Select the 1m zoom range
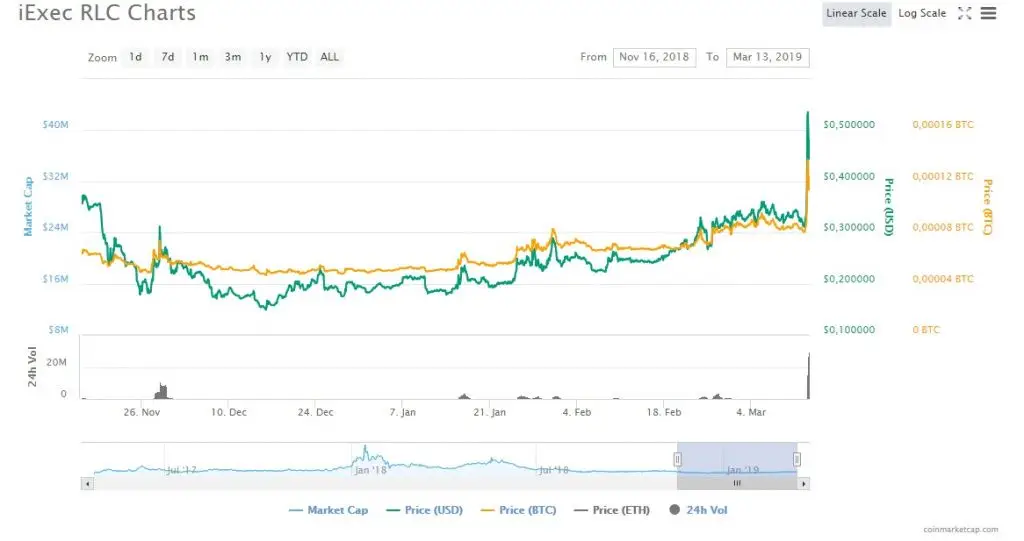 [200, 57]
